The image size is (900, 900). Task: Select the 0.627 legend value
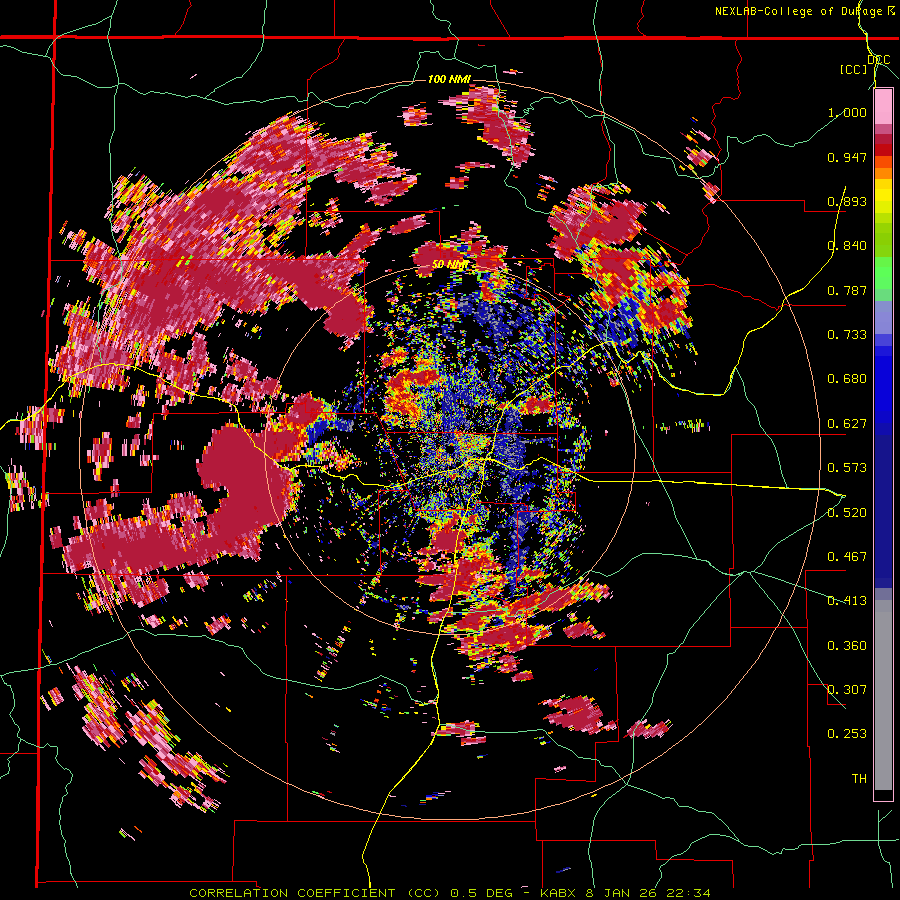click(x=847, y=424)
